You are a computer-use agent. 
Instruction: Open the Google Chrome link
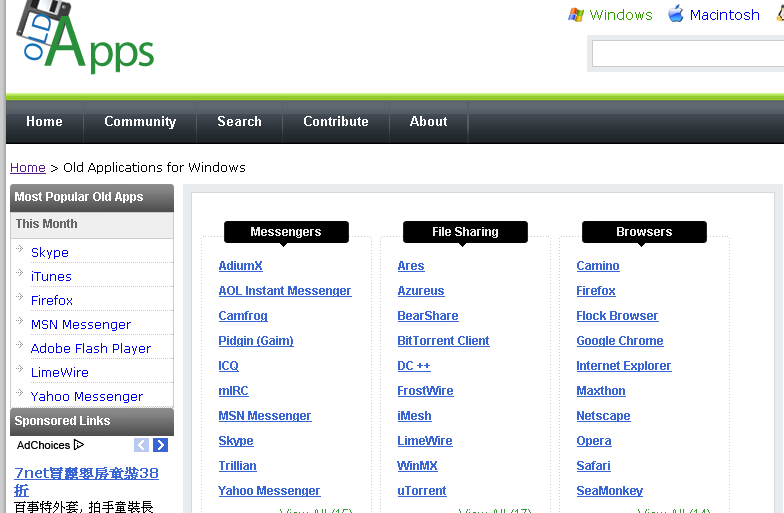tap(620, 341)
